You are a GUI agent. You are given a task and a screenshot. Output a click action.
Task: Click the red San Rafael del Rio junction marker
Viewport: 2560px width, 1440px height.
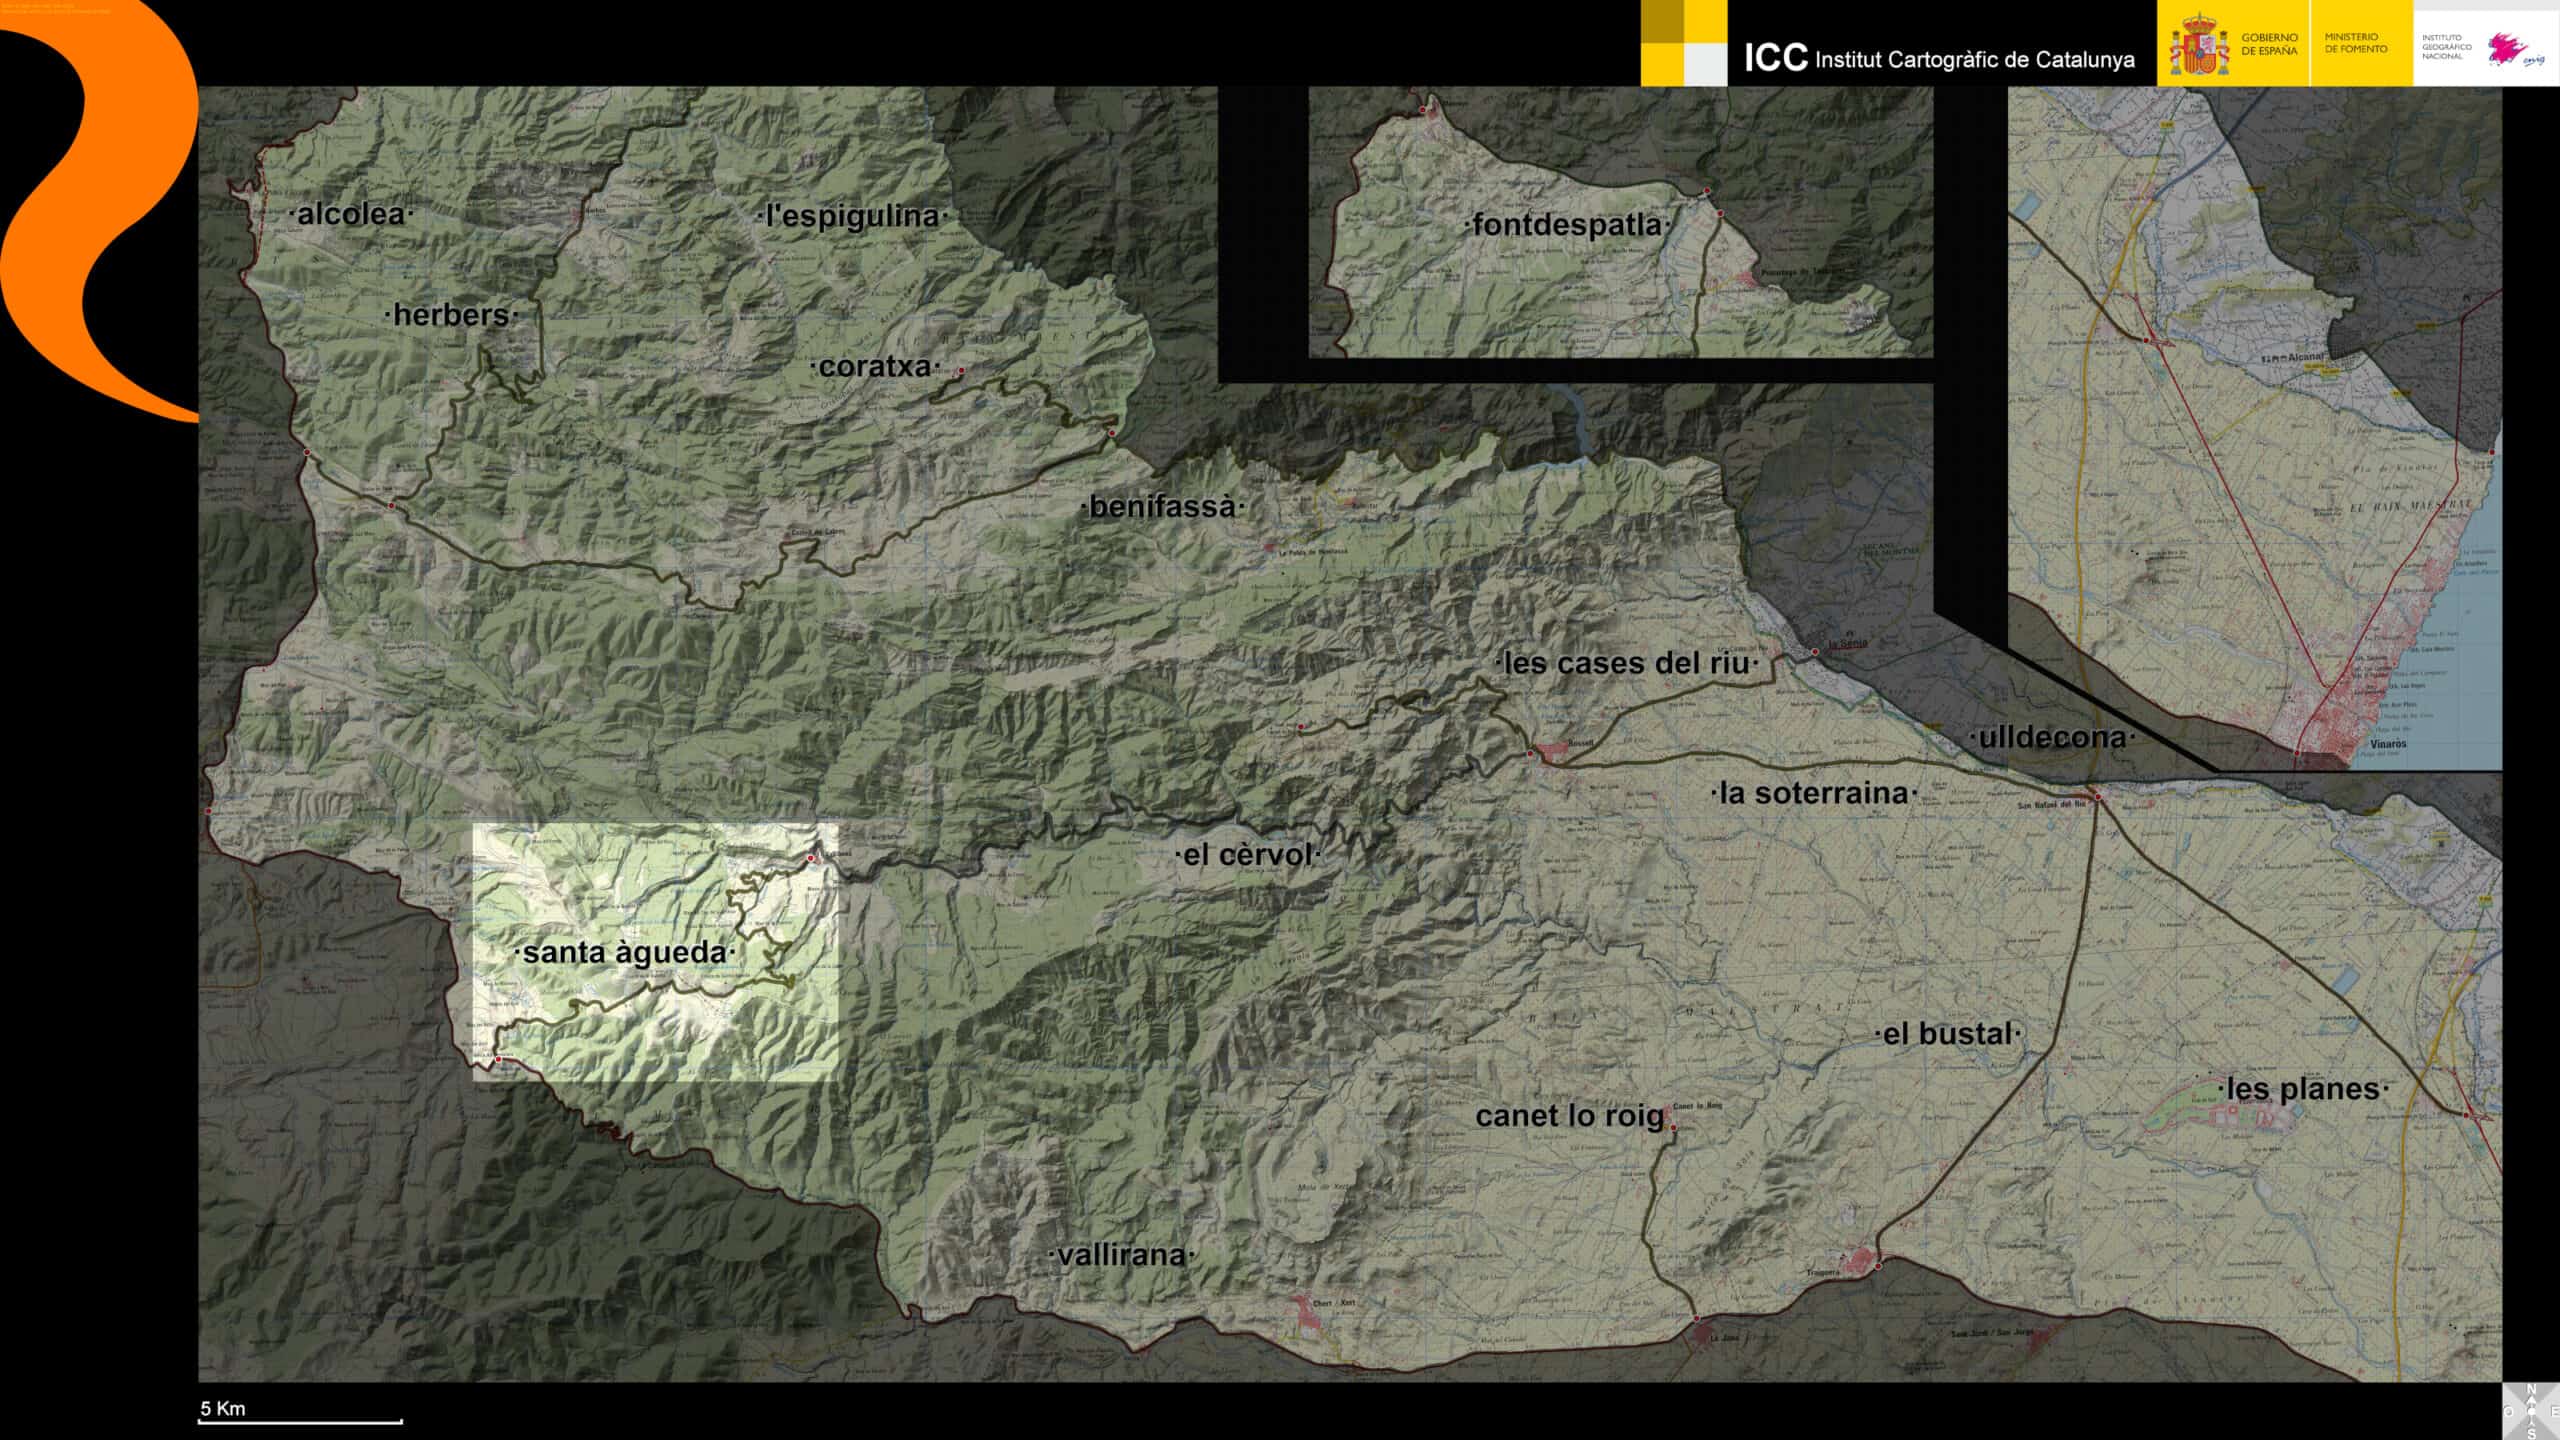point(2097,797)
